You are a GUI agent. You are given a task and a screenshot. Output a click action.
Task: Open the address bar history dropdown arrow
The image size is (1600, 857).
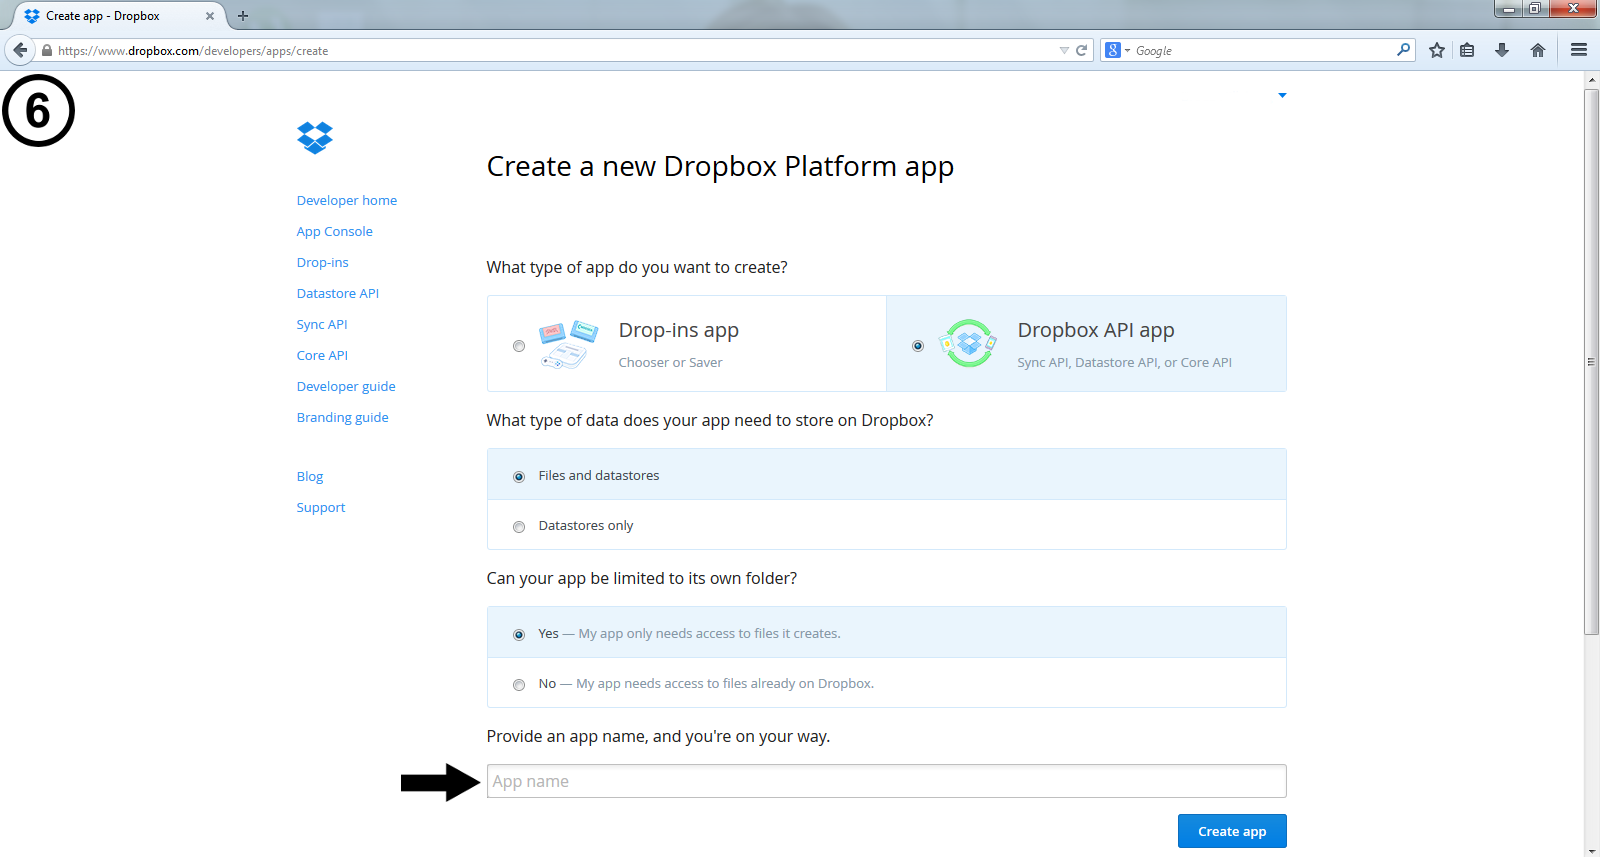pos(1064,50)
